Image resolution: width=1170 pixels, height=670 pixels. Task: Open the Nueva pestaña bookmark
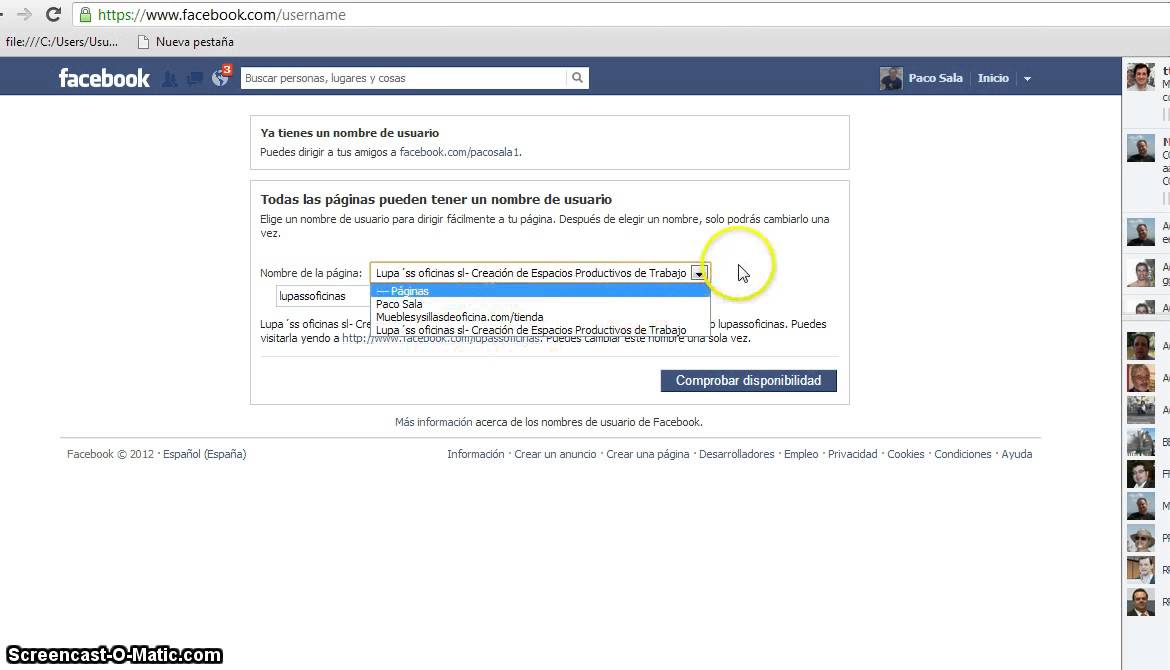coord(186,42)
